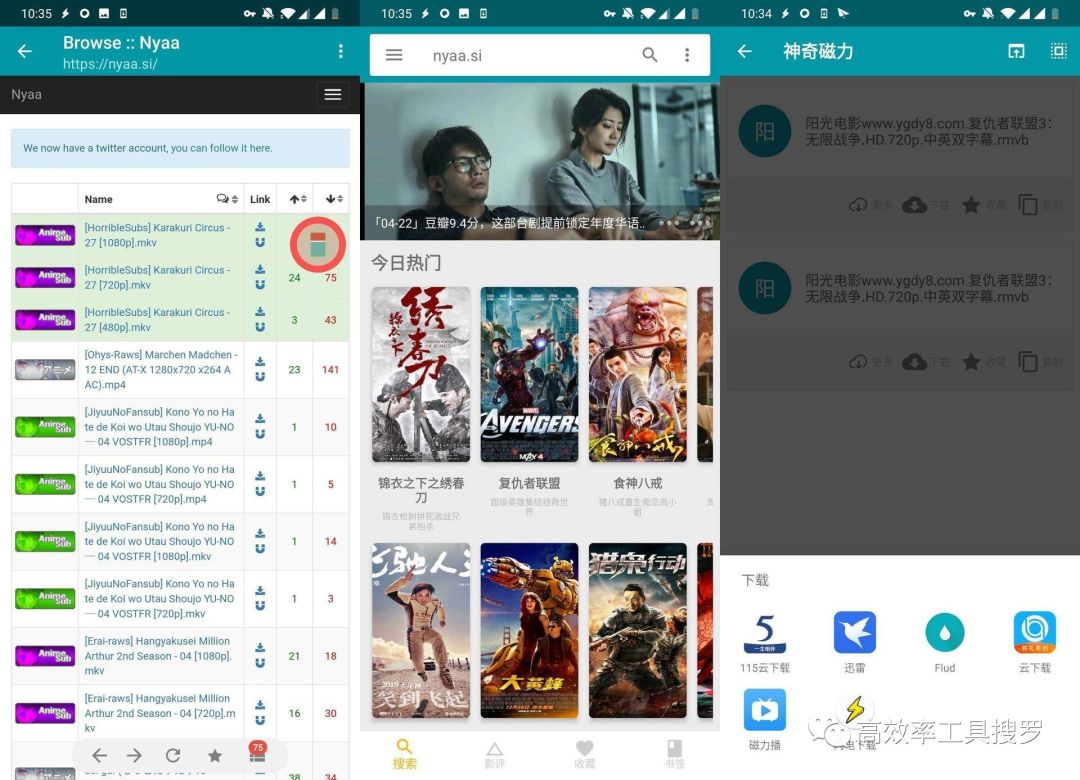1080x780 pixels.
Task: Download torrent for Karakuri Circus 27 [720p]
Action: [x=260, y=269]
